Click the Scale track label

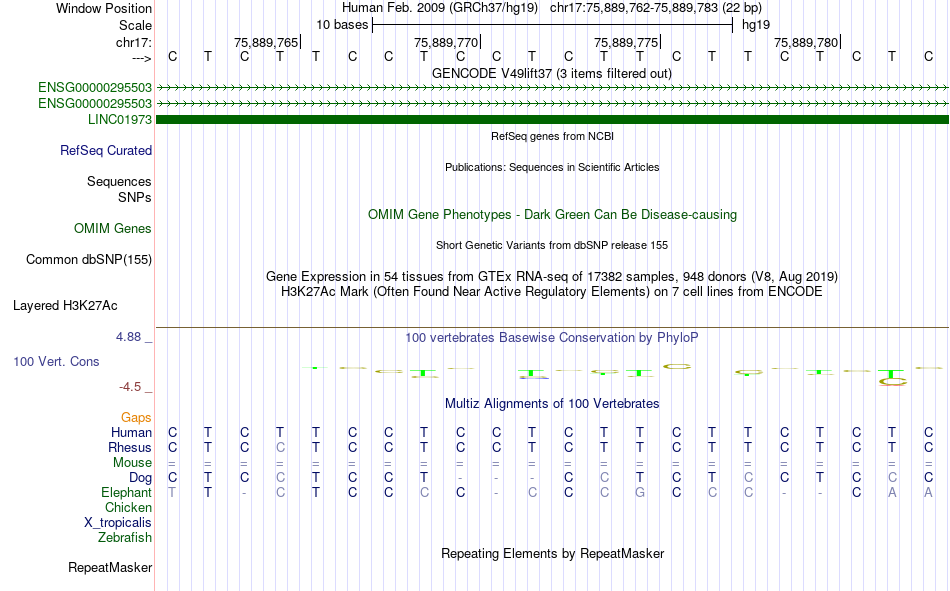(x=135, y=25)
